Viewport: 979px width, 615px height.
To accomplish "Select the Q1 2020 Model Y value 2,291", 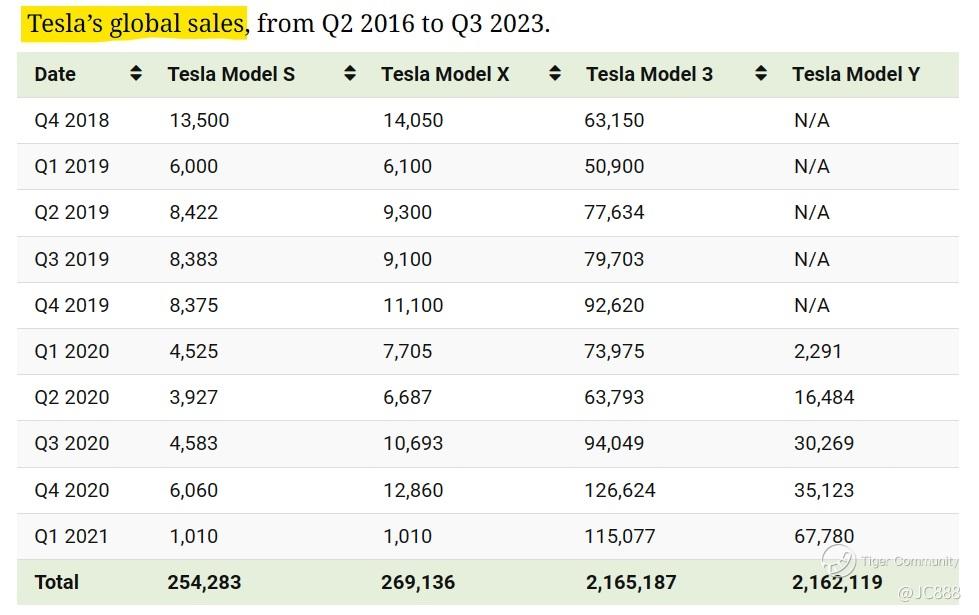I will 818,351.
